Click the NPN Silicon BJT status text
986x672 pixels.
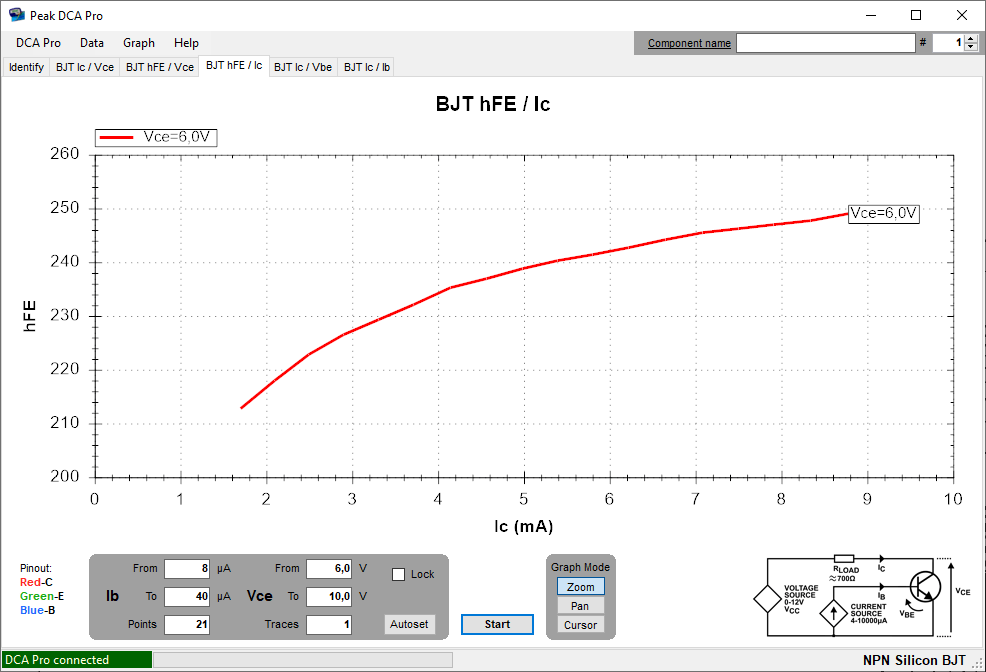pos(914,660)
